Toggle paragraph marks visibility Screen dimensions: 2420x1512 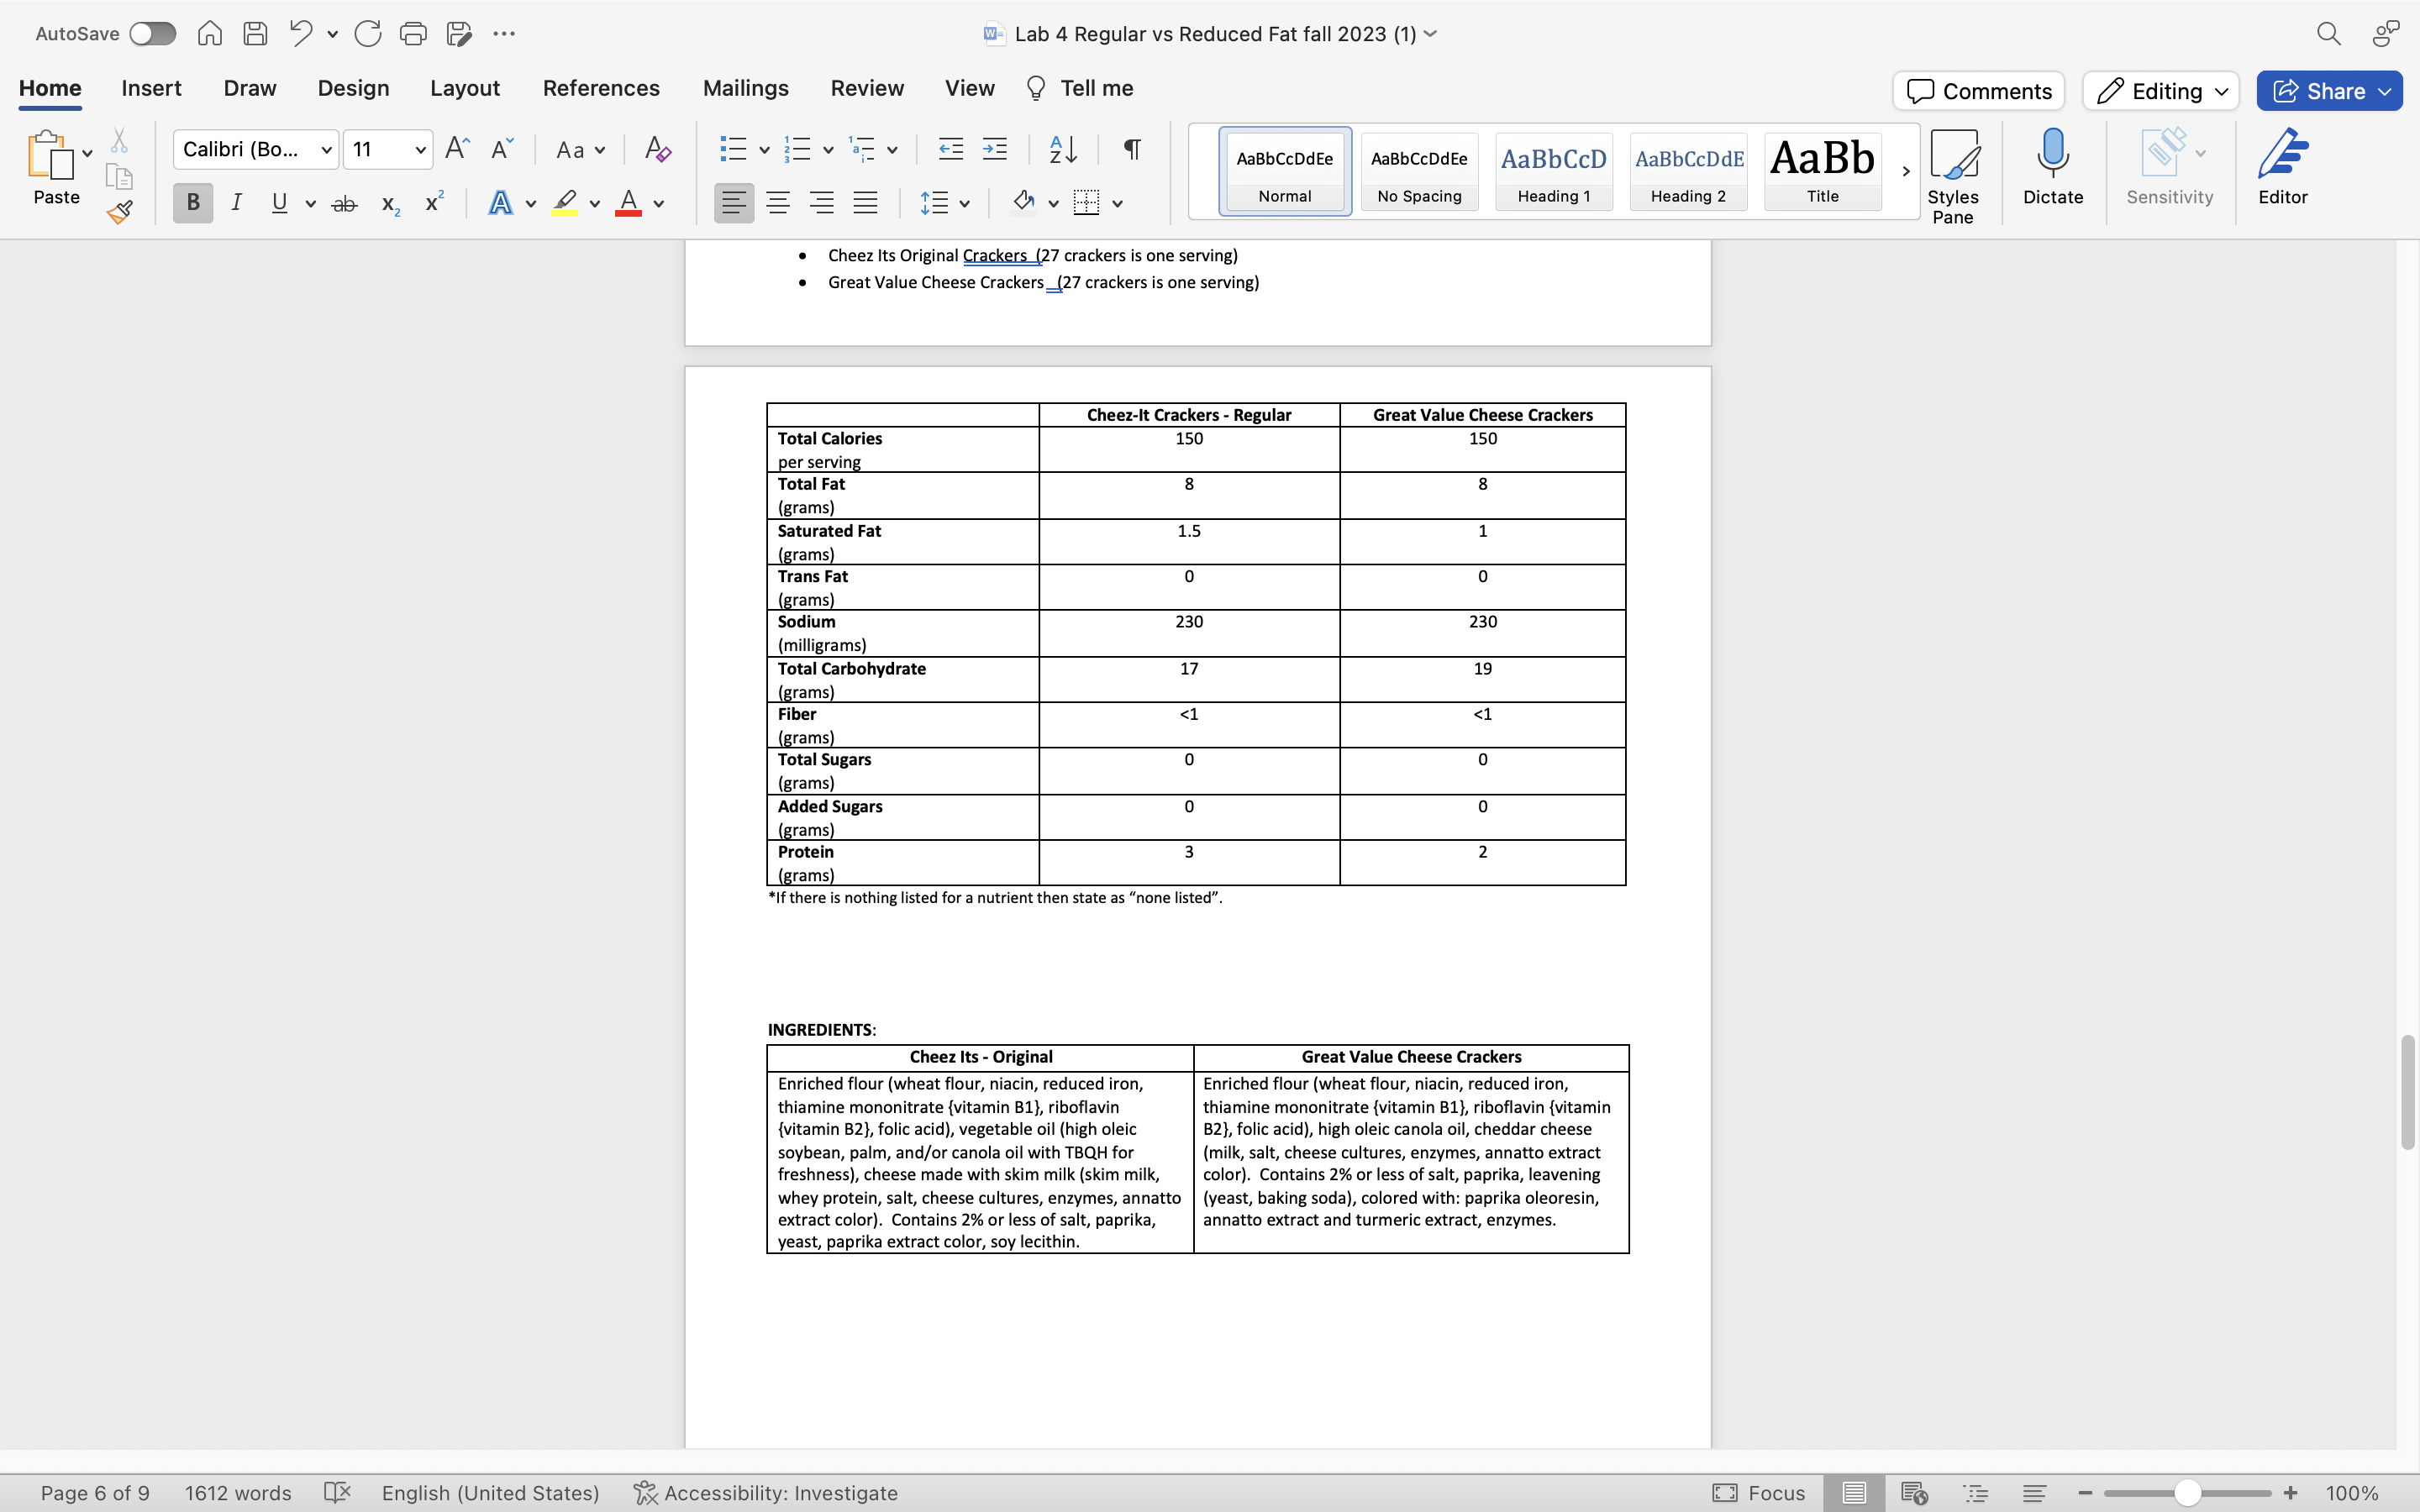pos(1131,148)
